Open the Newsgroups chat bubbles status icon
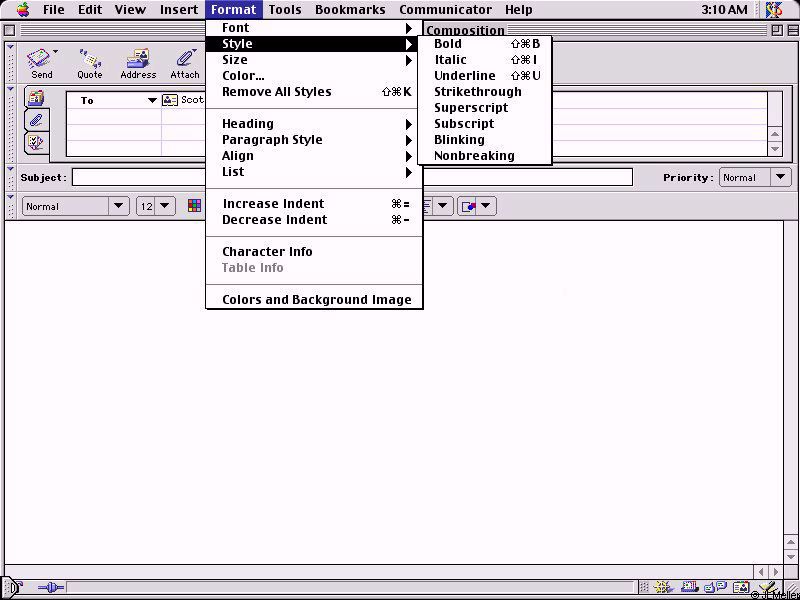Viewport: 800px width, 600px height. coord(716,588)
